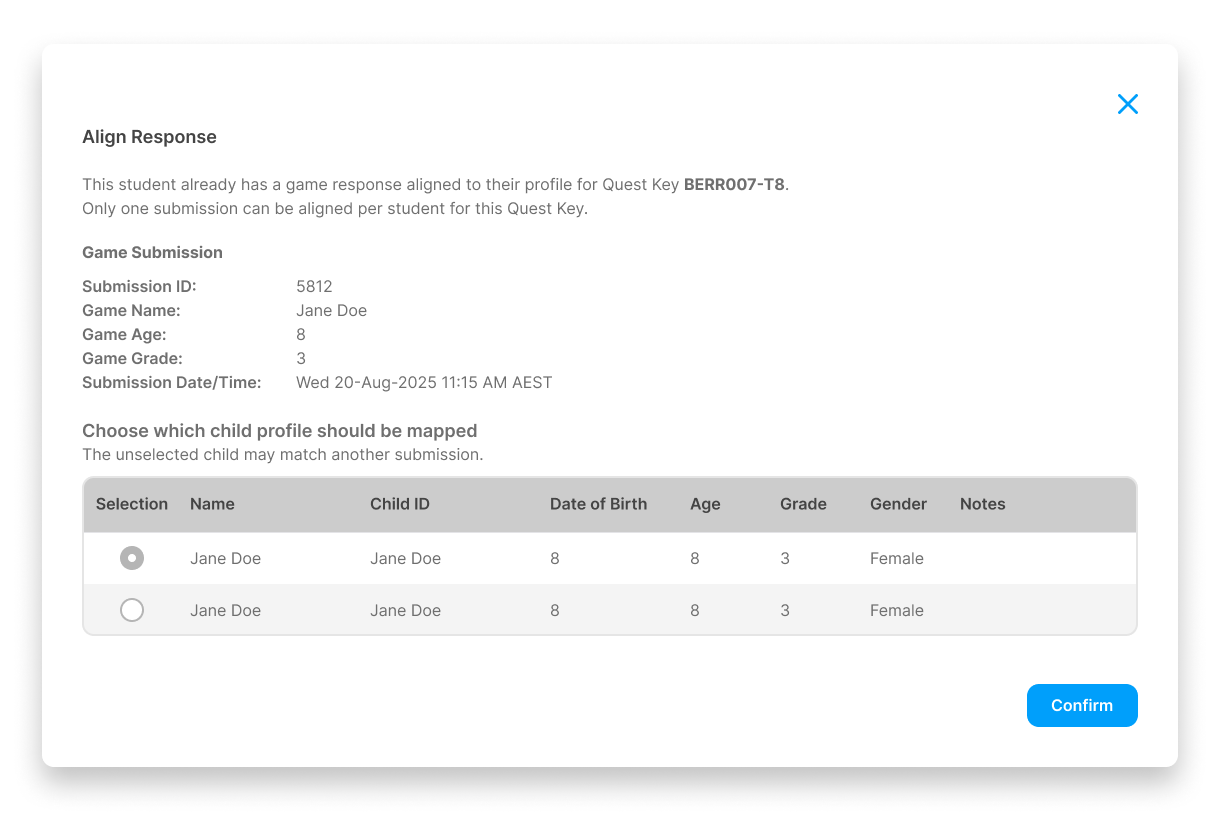Click the blue X close icon

[1128, 104]
